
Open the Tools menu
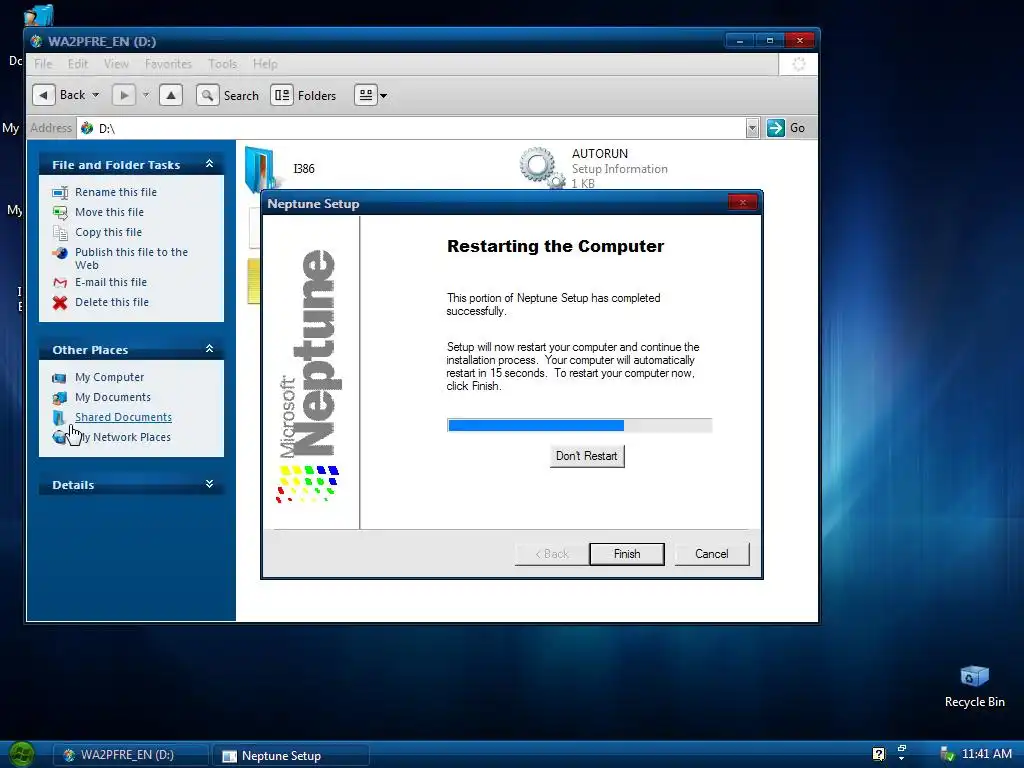pyautogui.click(x=223, y=64)
